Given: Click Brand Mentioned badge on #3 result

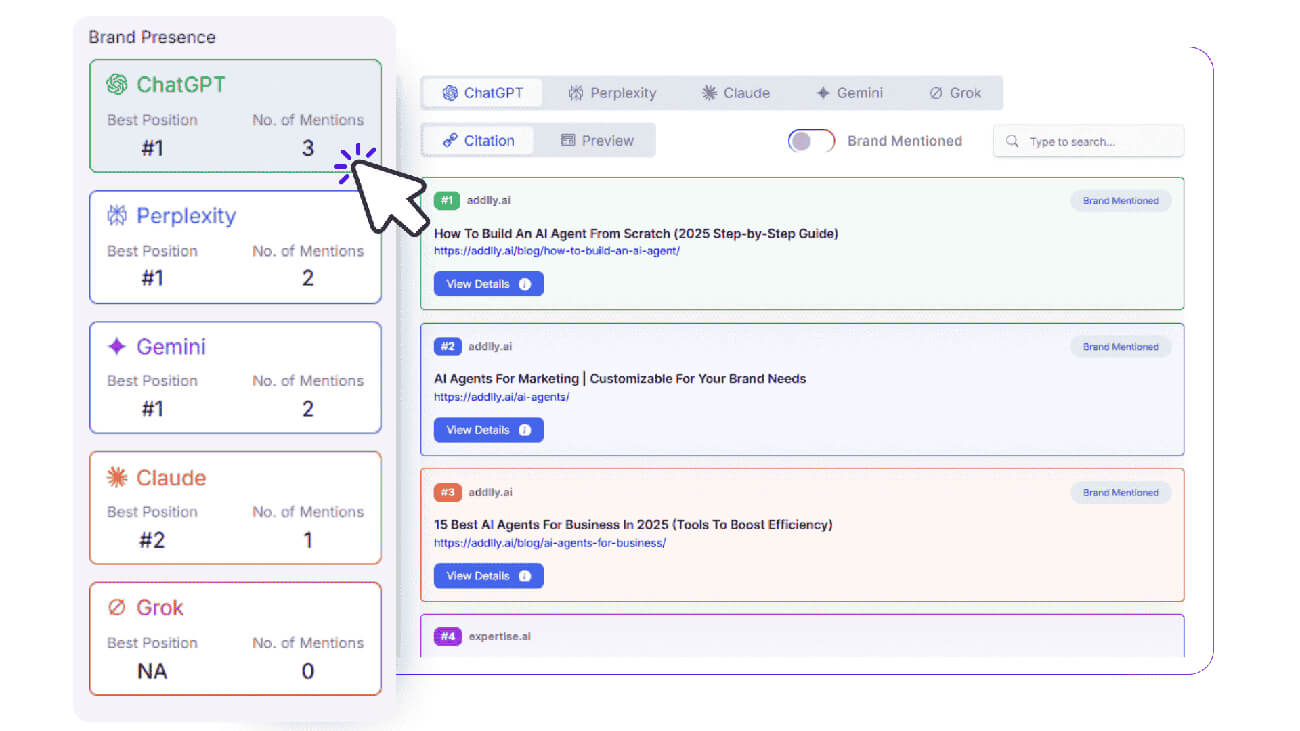Looking at the screenshot, I should [x=1120, y=492].
